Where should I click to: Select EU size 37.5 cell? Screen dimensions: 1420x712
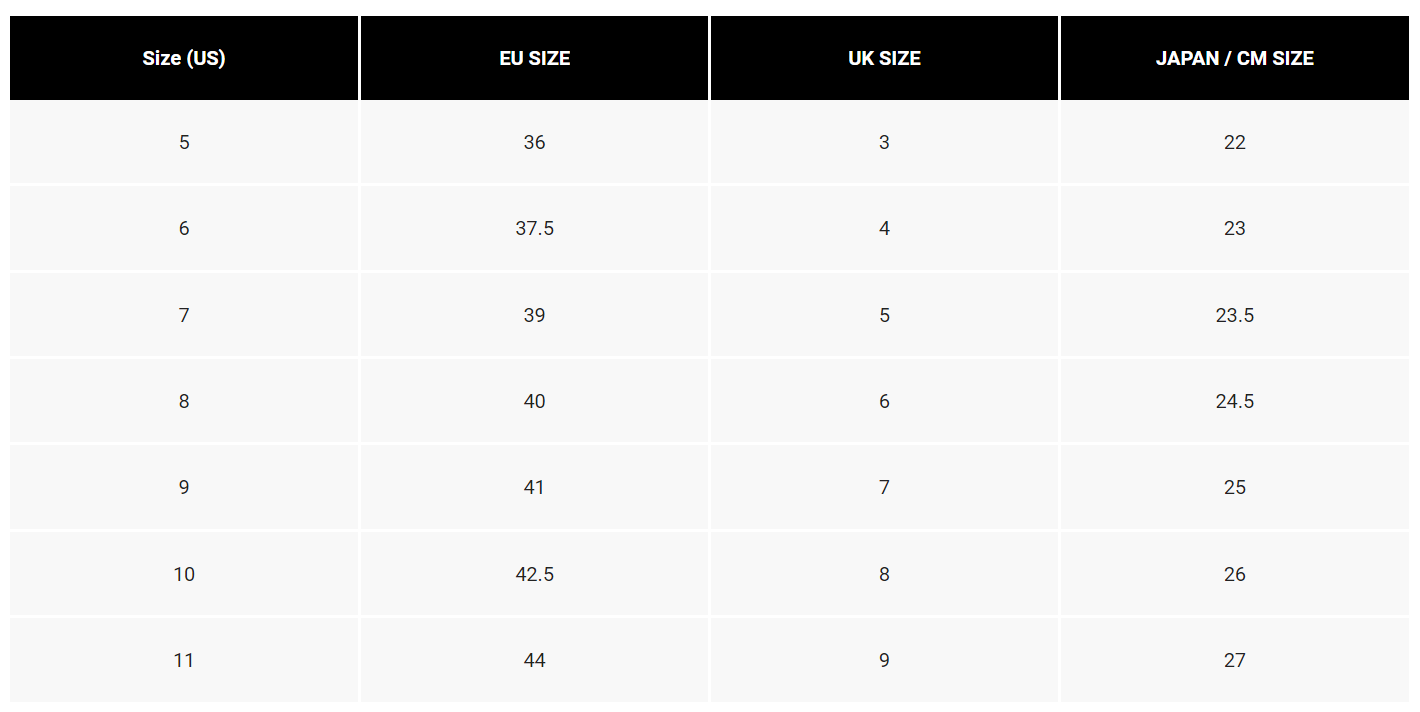click(x=535, y=228)
